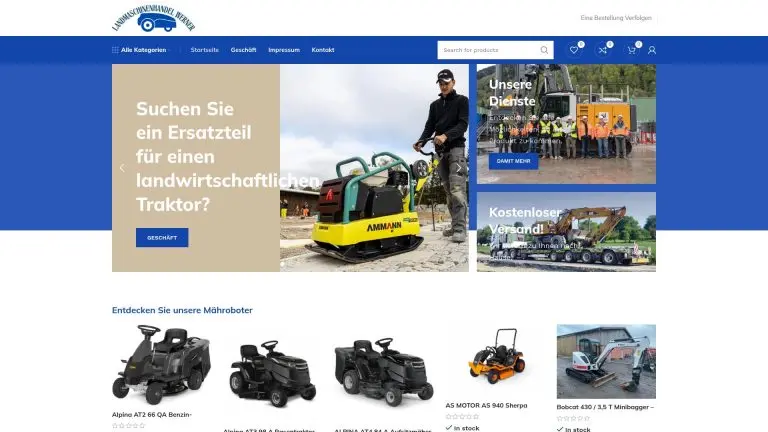Open the shopping cart icon
Viewport: 768px width, 432px height.
click(631, 50)
